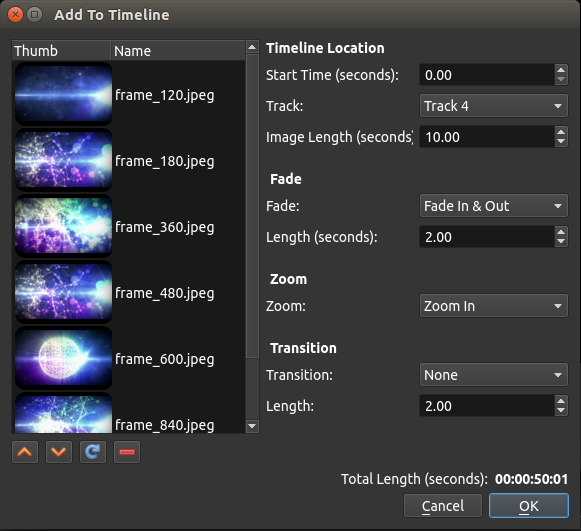Move selected file up in list

25,452
